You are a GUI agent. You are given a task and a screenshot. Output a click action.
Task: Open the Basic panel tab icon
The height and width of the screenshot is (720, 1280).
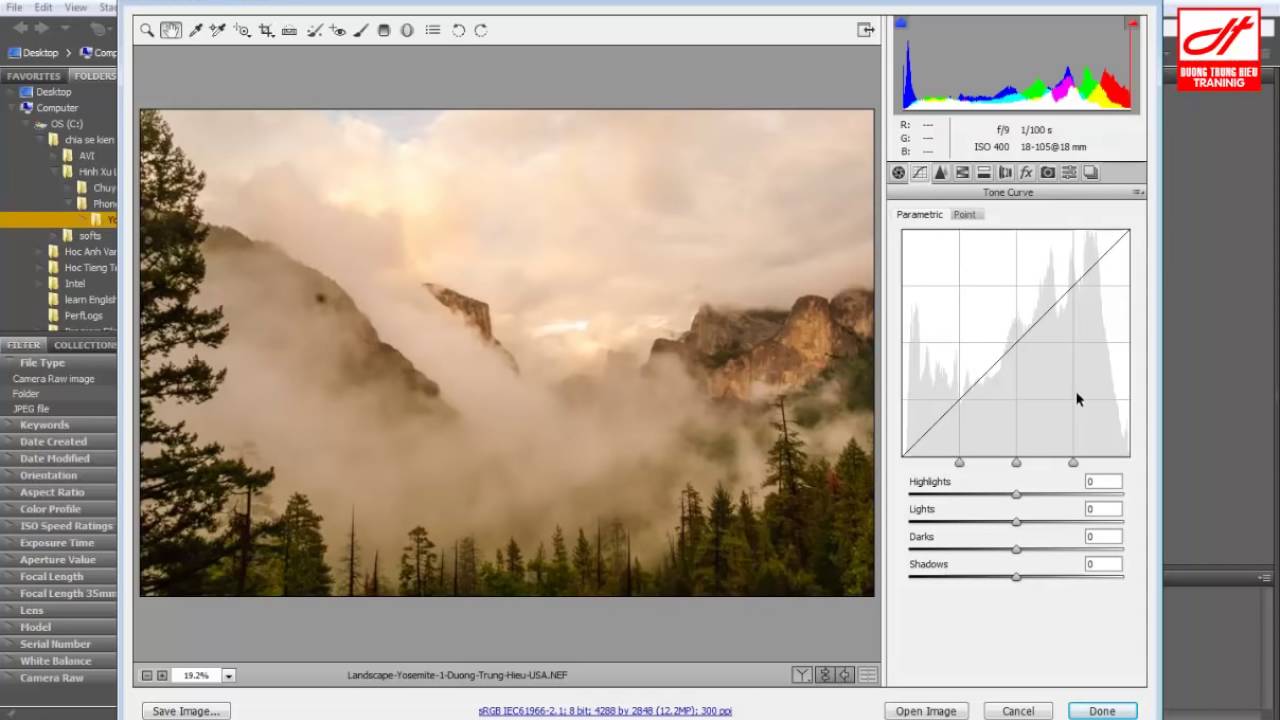pyautogui.click(x=898, y=173)
